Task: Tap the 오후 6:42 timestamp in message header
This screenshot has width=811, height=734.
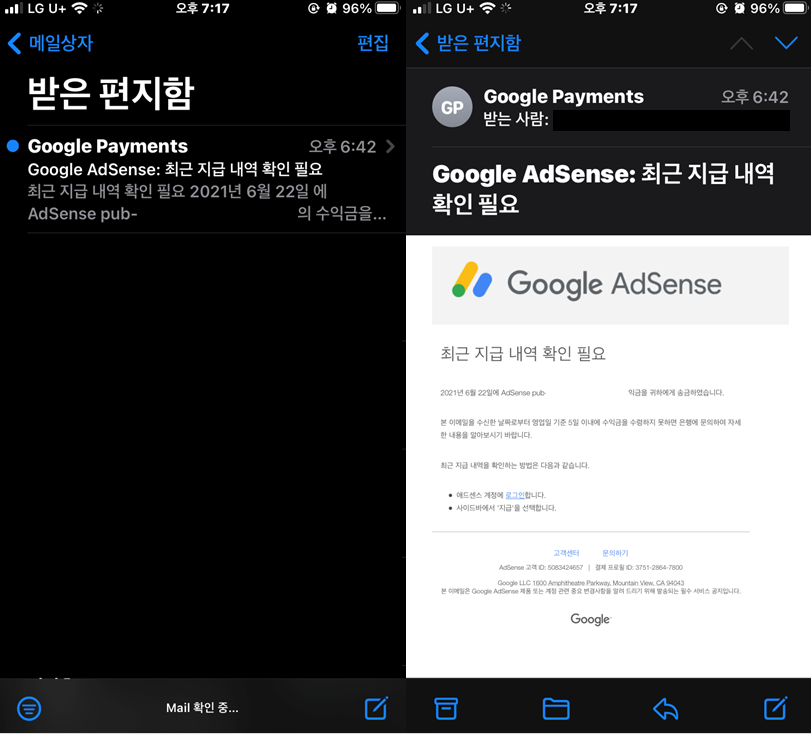Action: (755, 97)
